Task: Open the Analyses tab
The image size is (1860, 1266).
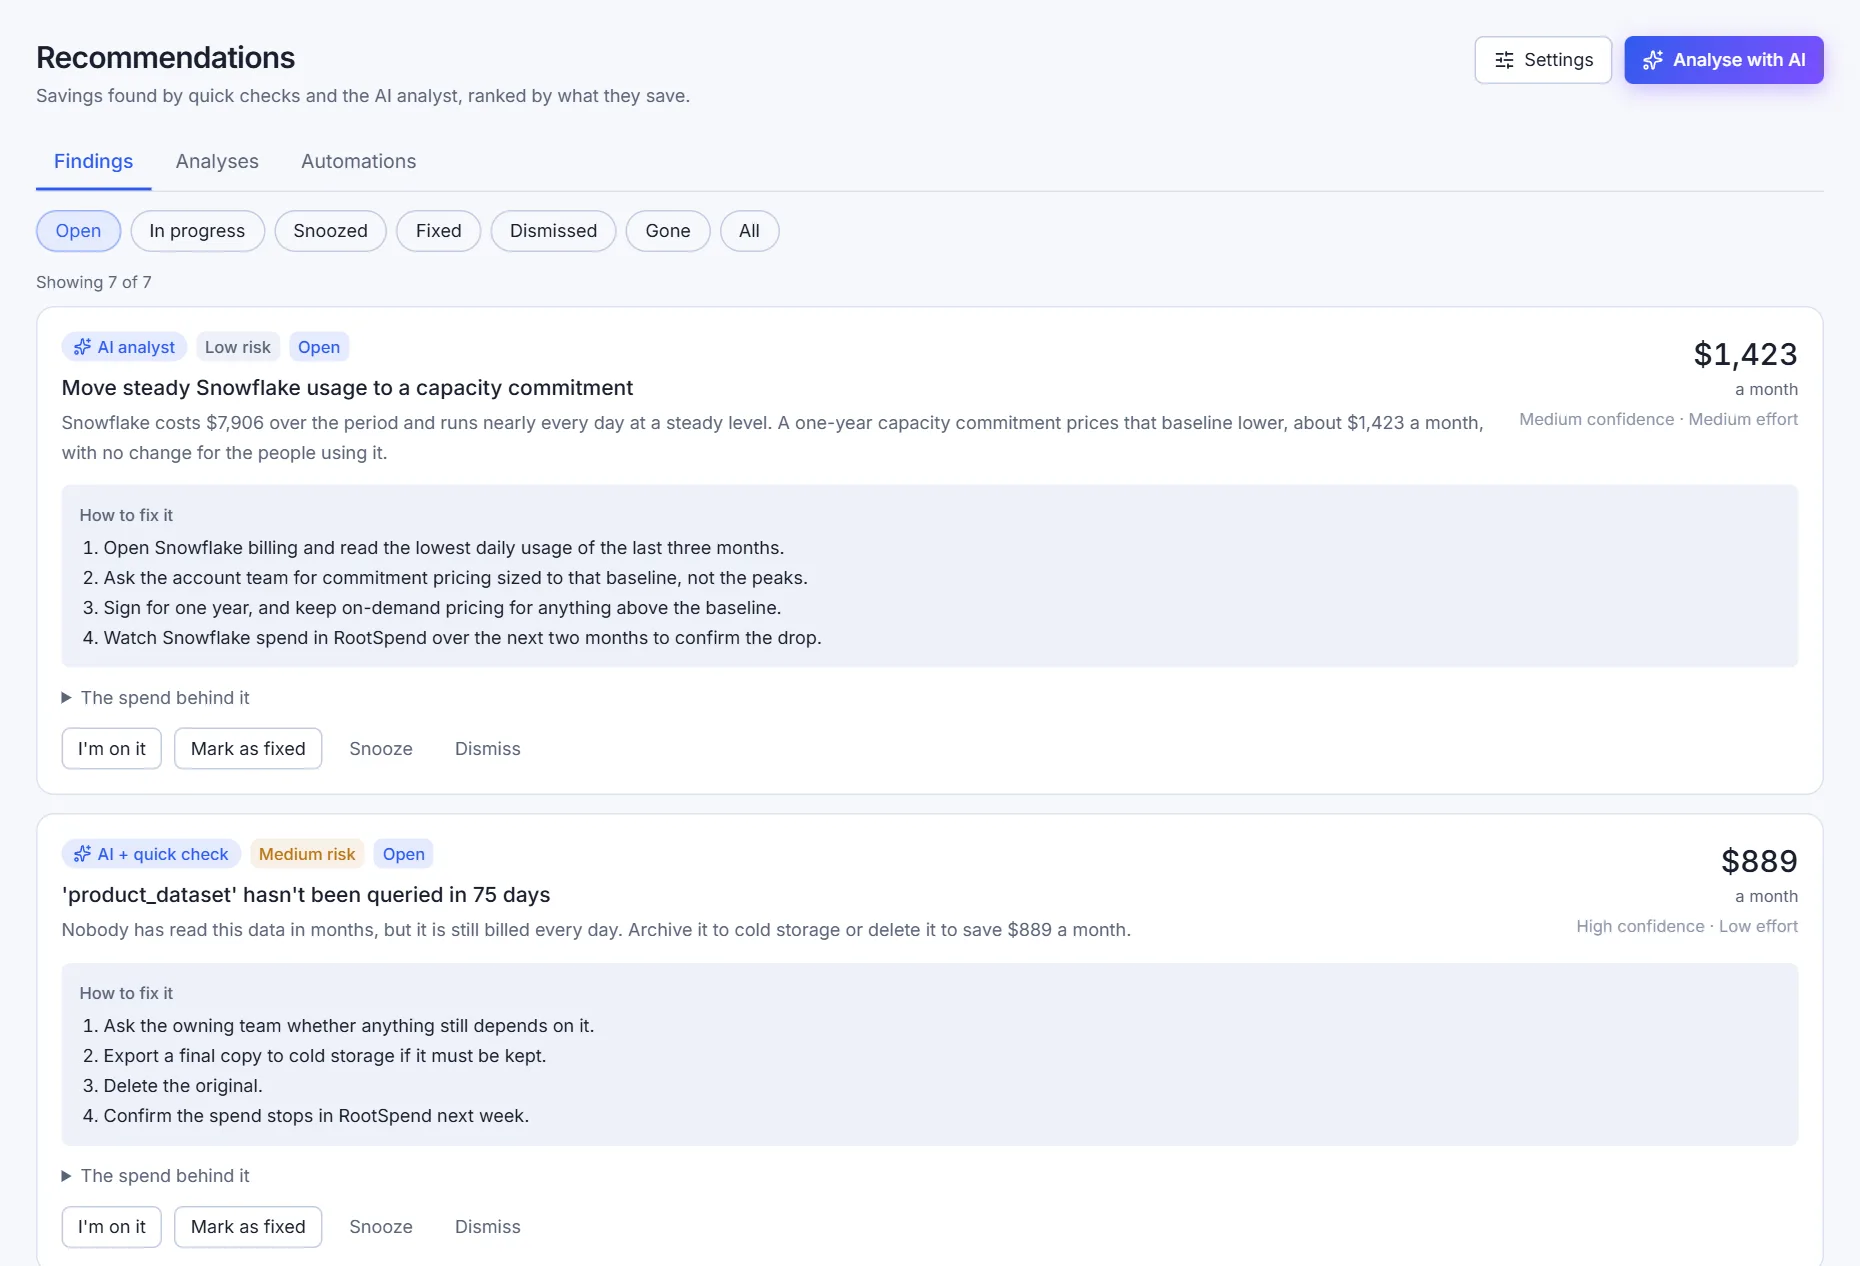Action: pos(217,161)
